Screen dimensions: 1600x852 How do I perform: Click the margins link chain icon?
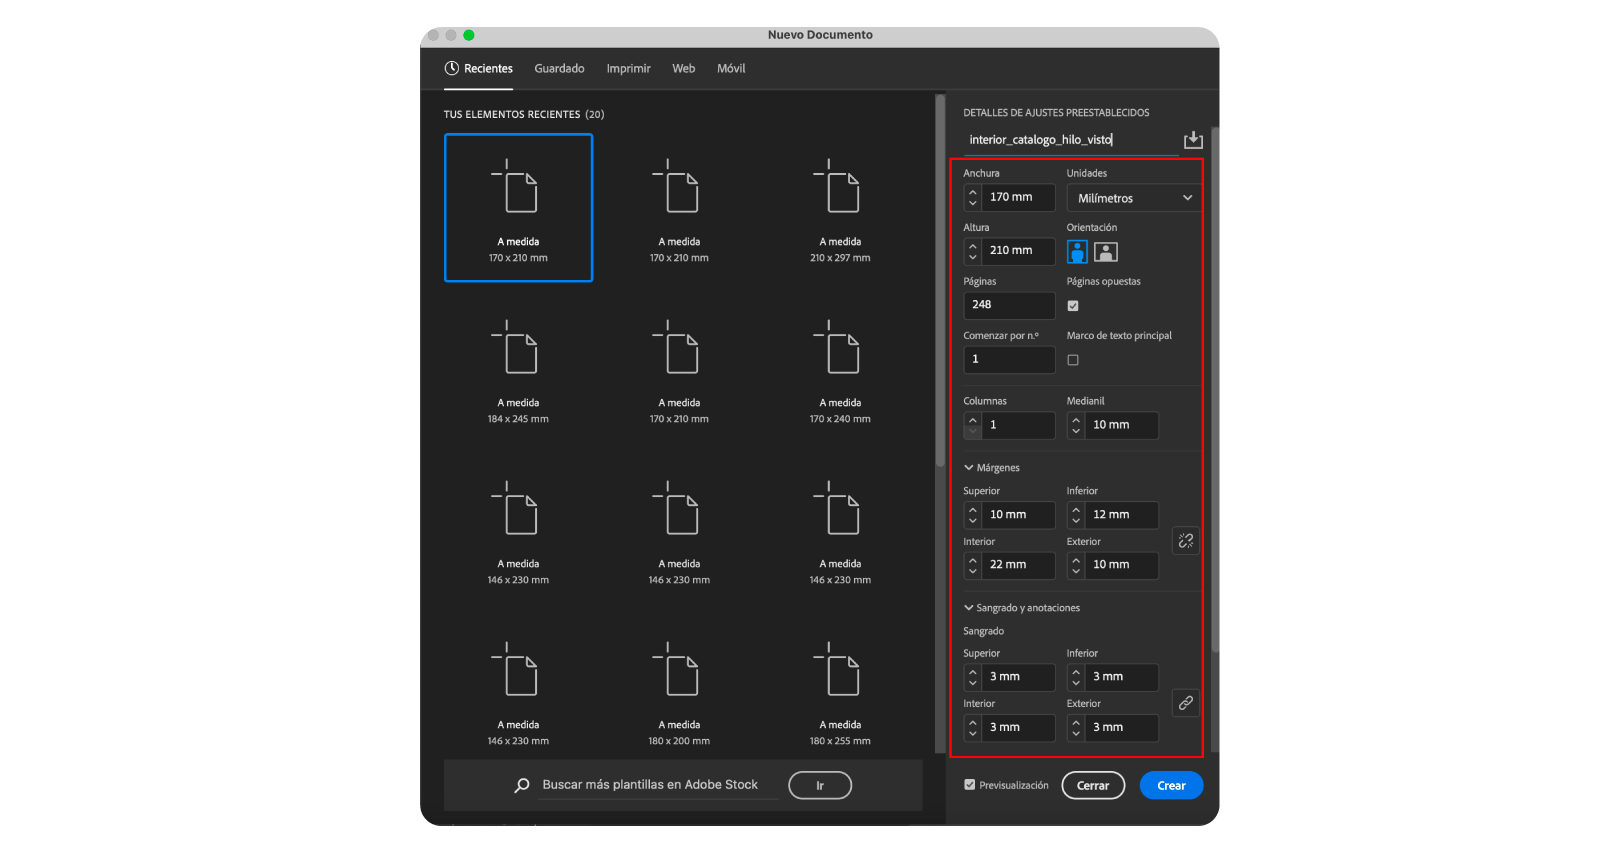point(1185,541)
